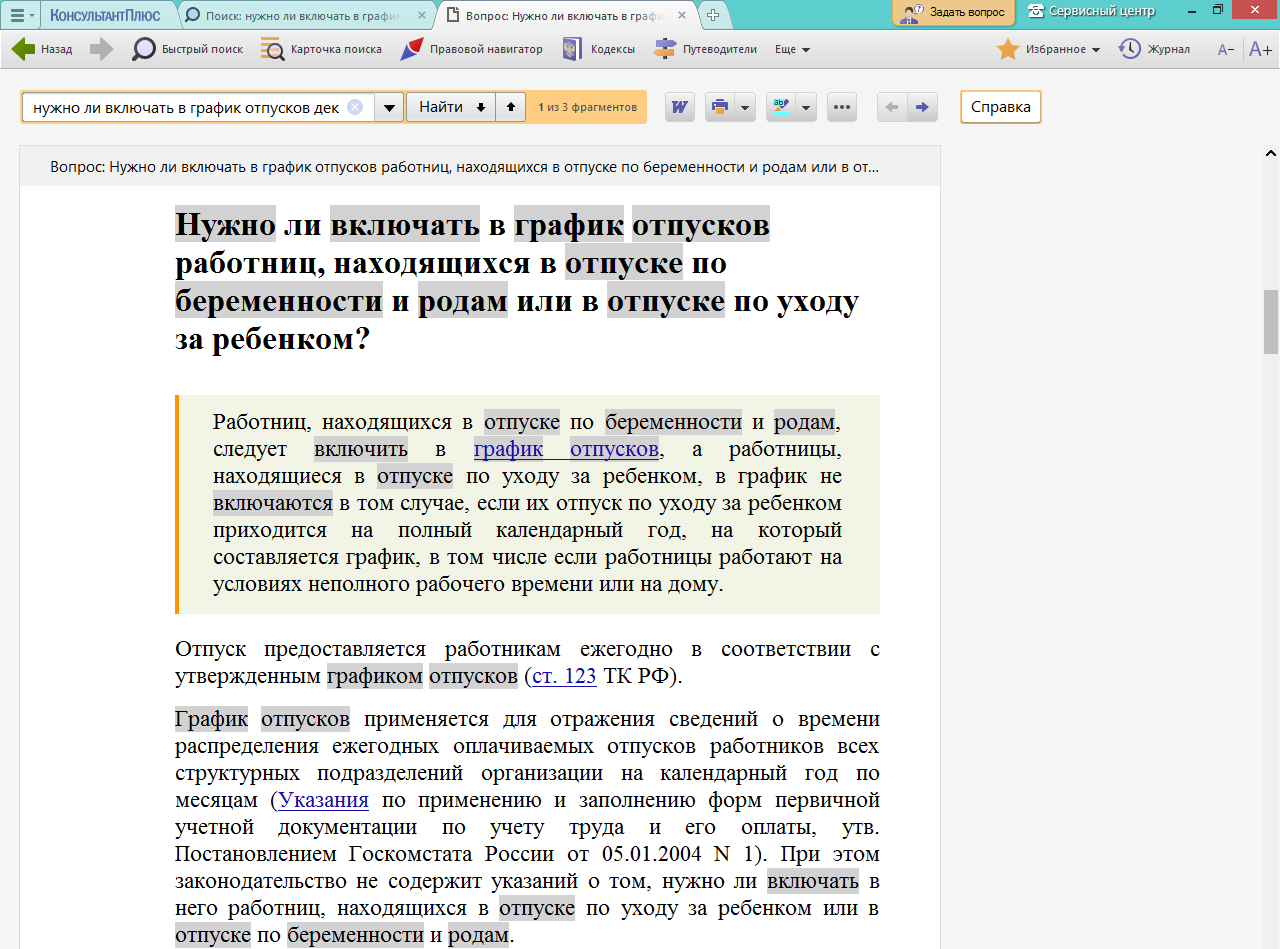The width and height of the screenshot is (1280, 949).
Task: Clear the search field text
Action: click(355, 107)
